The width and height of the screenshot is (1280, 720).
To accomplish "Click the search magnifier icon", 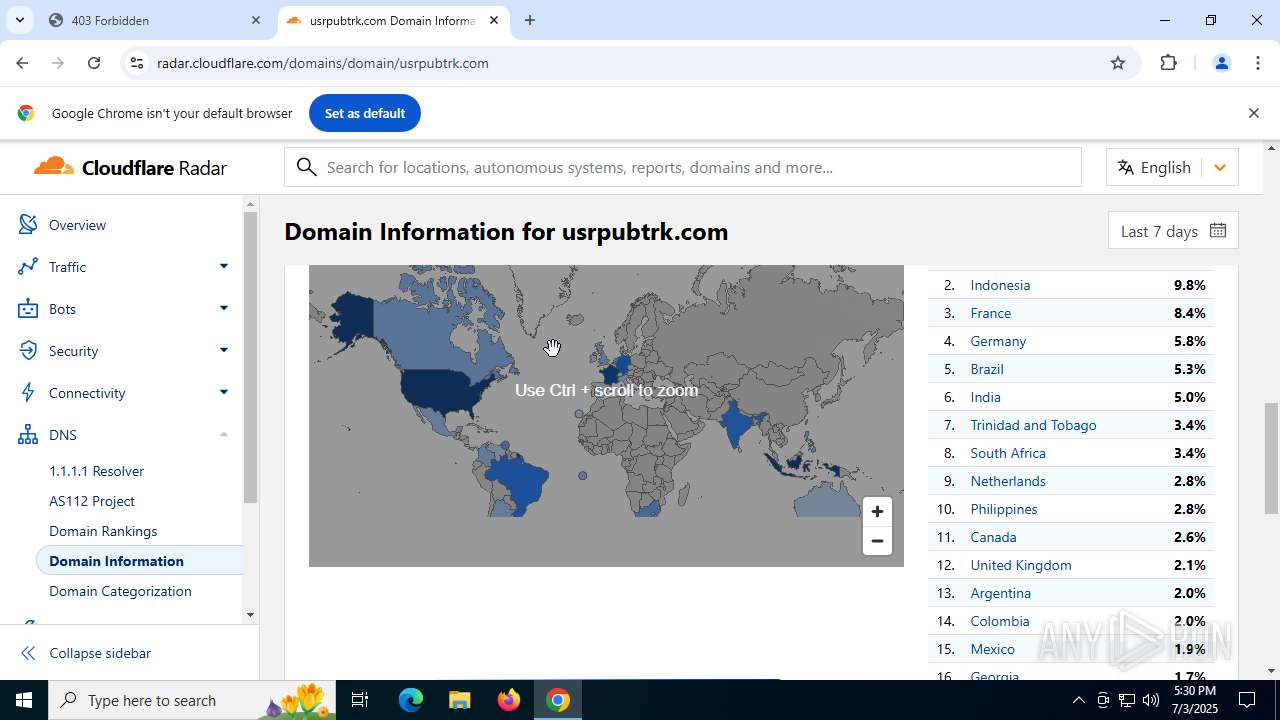I will click(x=307, y=167).
